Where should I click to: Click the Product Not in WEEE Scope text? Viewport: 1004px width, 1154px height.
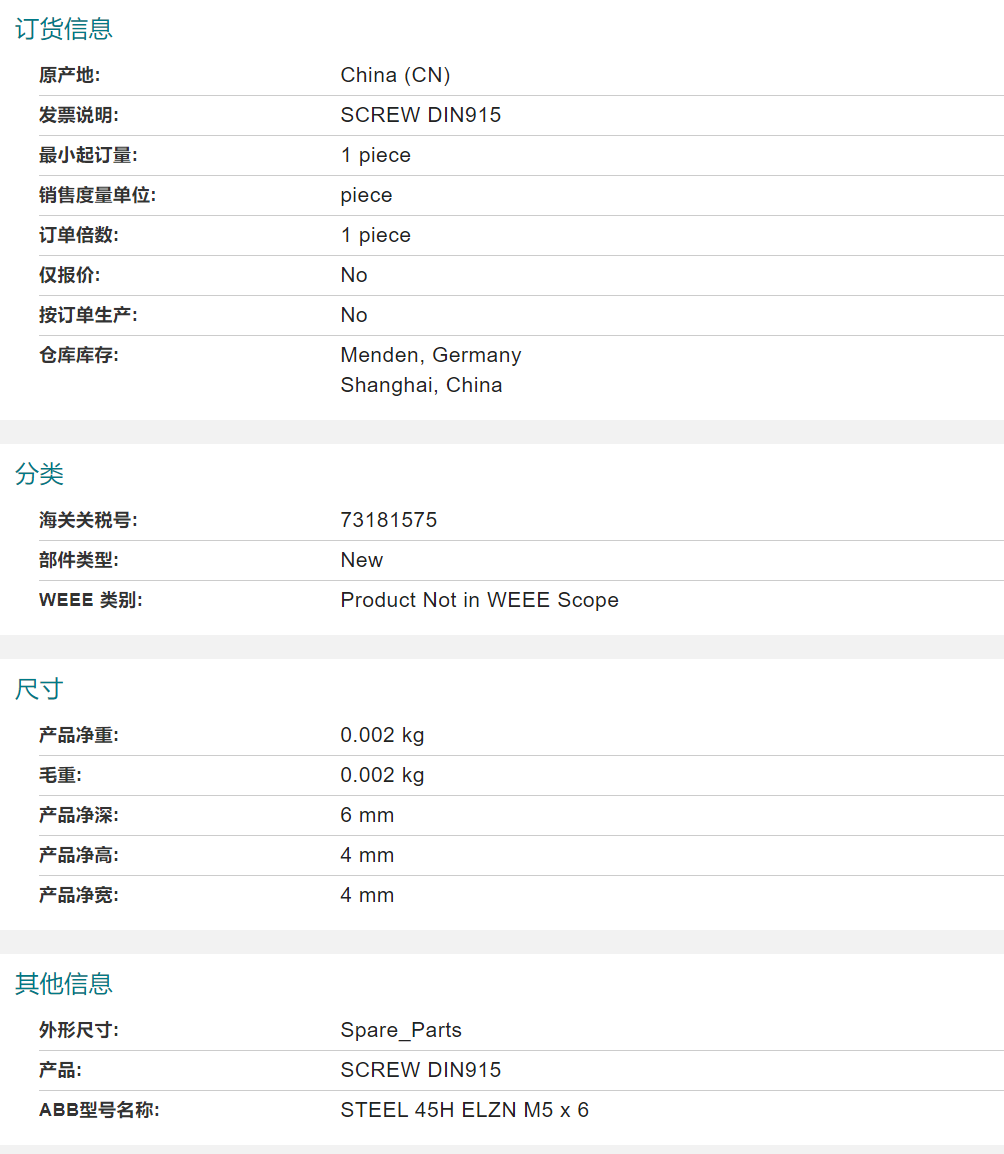click(479, 600)
